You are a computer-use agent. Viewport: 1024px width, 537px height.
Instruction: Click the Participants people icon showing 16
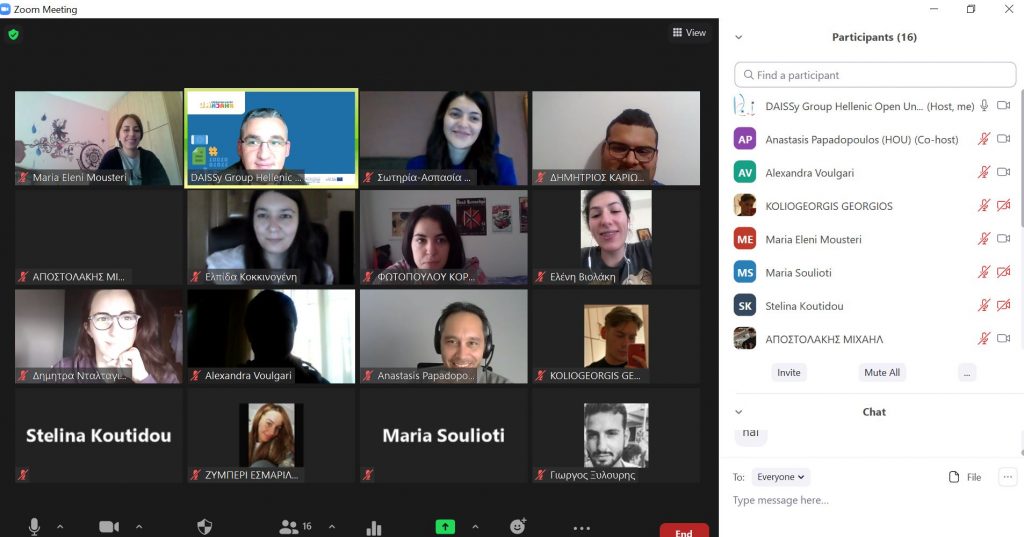pos(296,527)
